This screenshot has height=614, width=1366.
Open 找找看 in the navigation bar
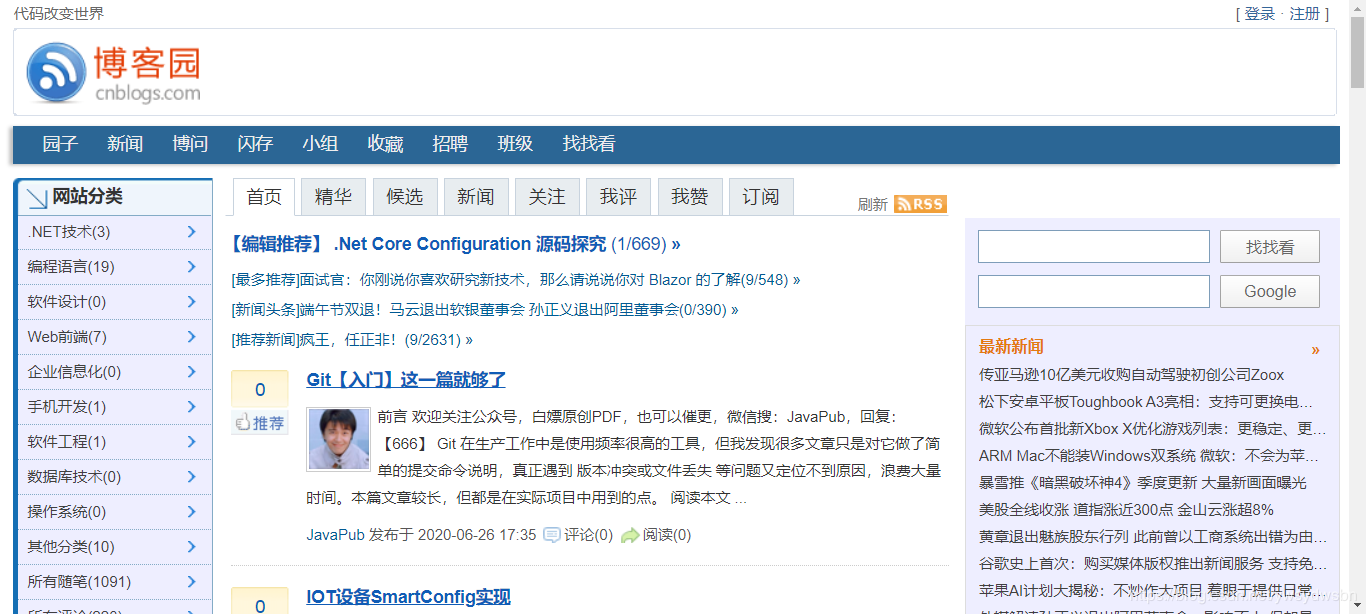(589, 144)
